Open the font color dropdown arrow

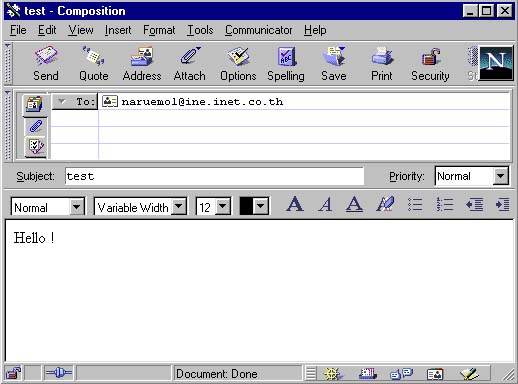261,206
